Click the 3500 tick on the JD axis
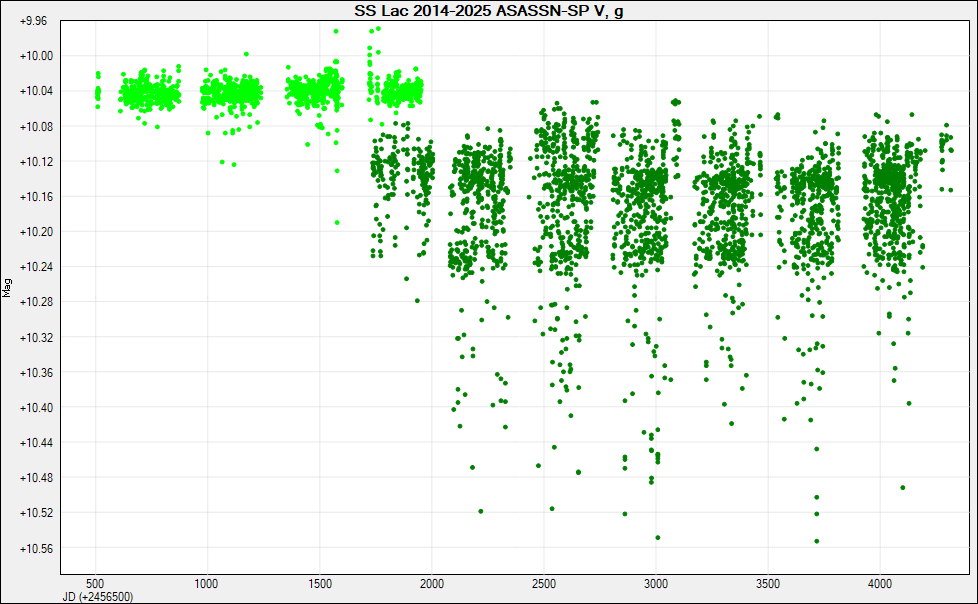The height and width of the screenshot is (604, 978). (768, 583)
